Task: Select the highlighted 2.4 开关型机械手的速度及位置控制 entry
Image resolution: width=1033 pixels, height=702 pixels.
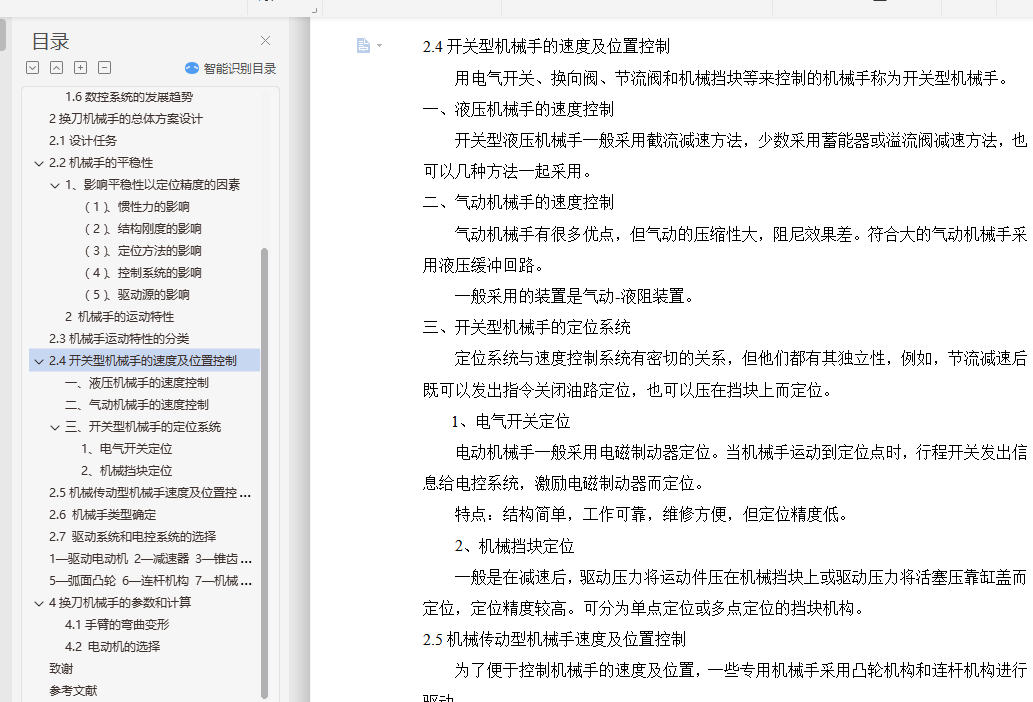Action: click(143, 361)
